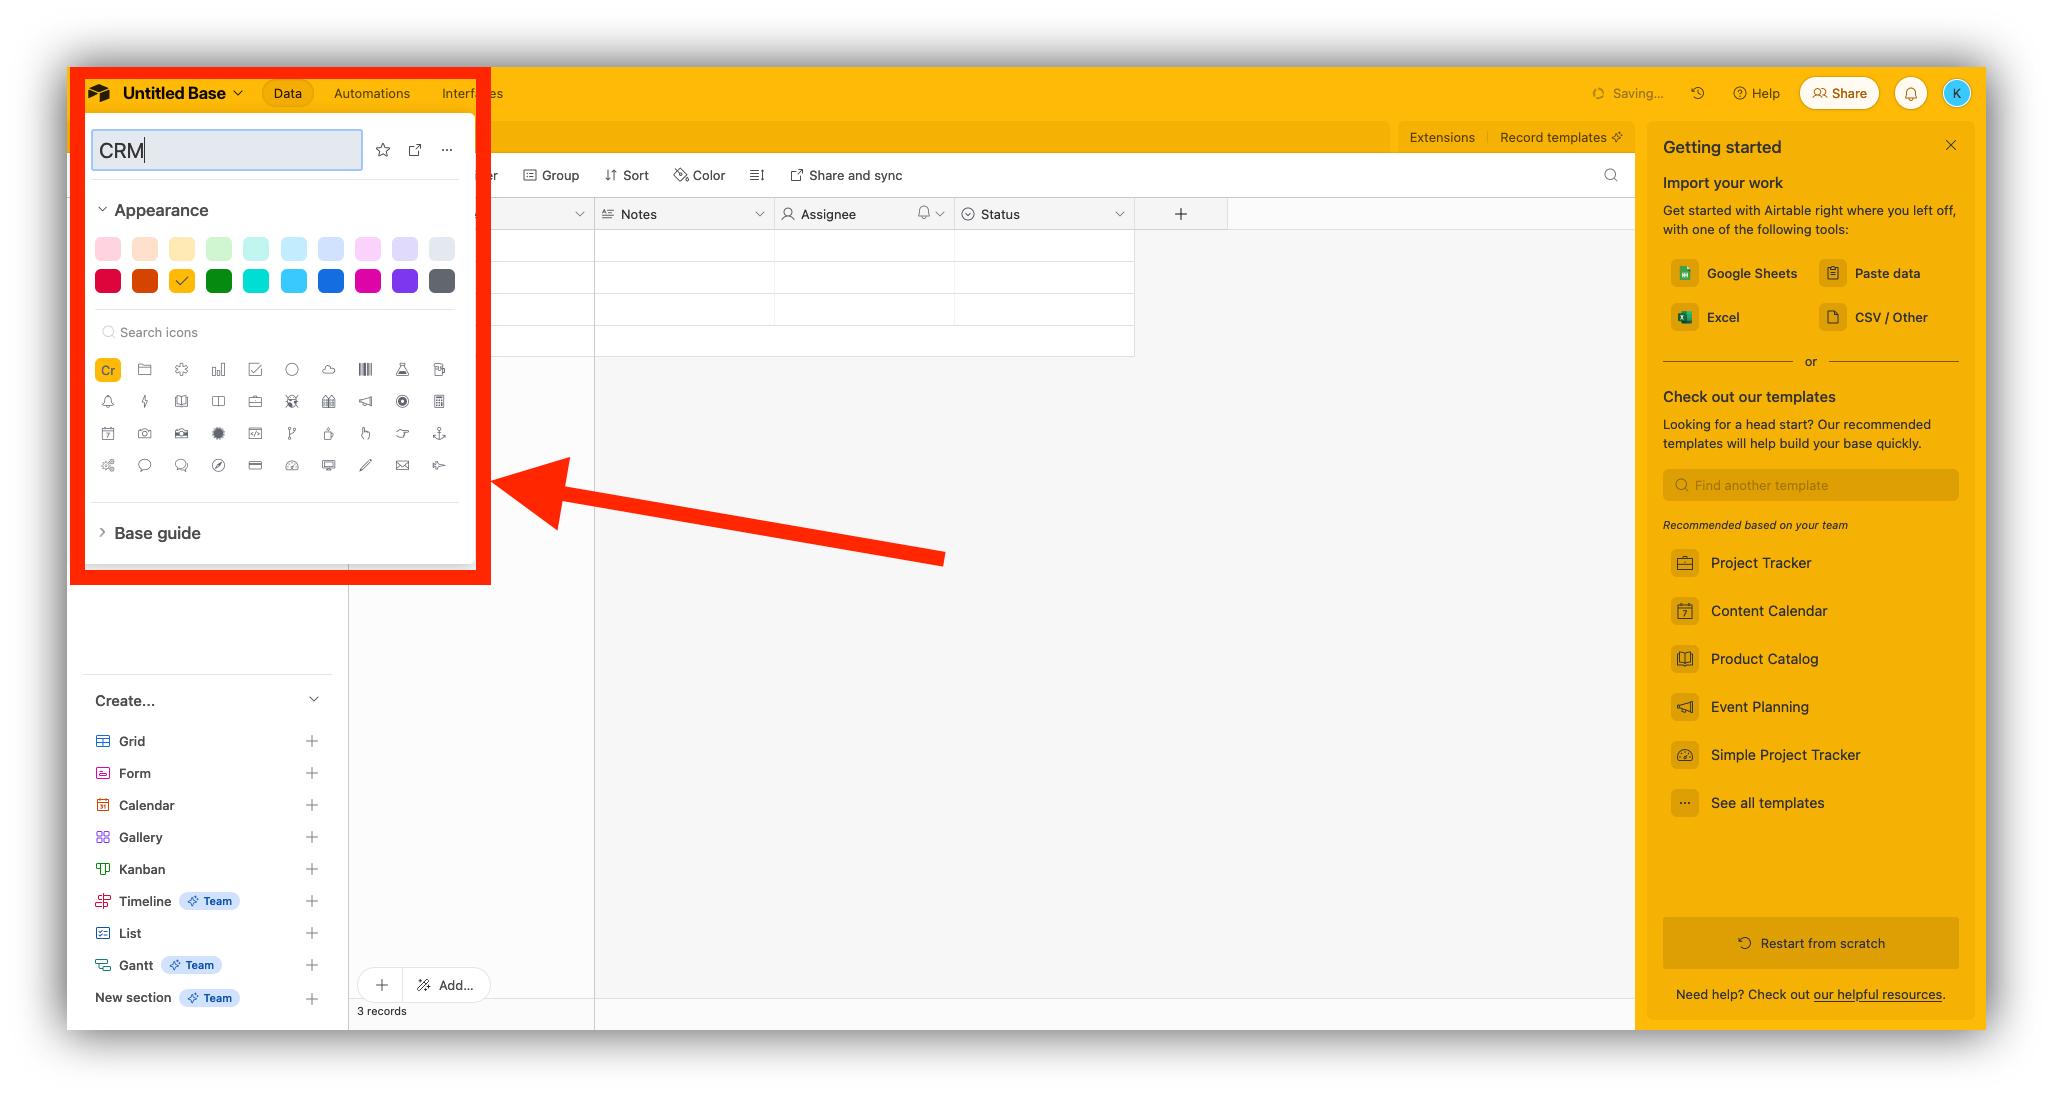Toggle the Color option in toolbar
Viewport: 2053px width, 1097px height.
tap(699, 175)
